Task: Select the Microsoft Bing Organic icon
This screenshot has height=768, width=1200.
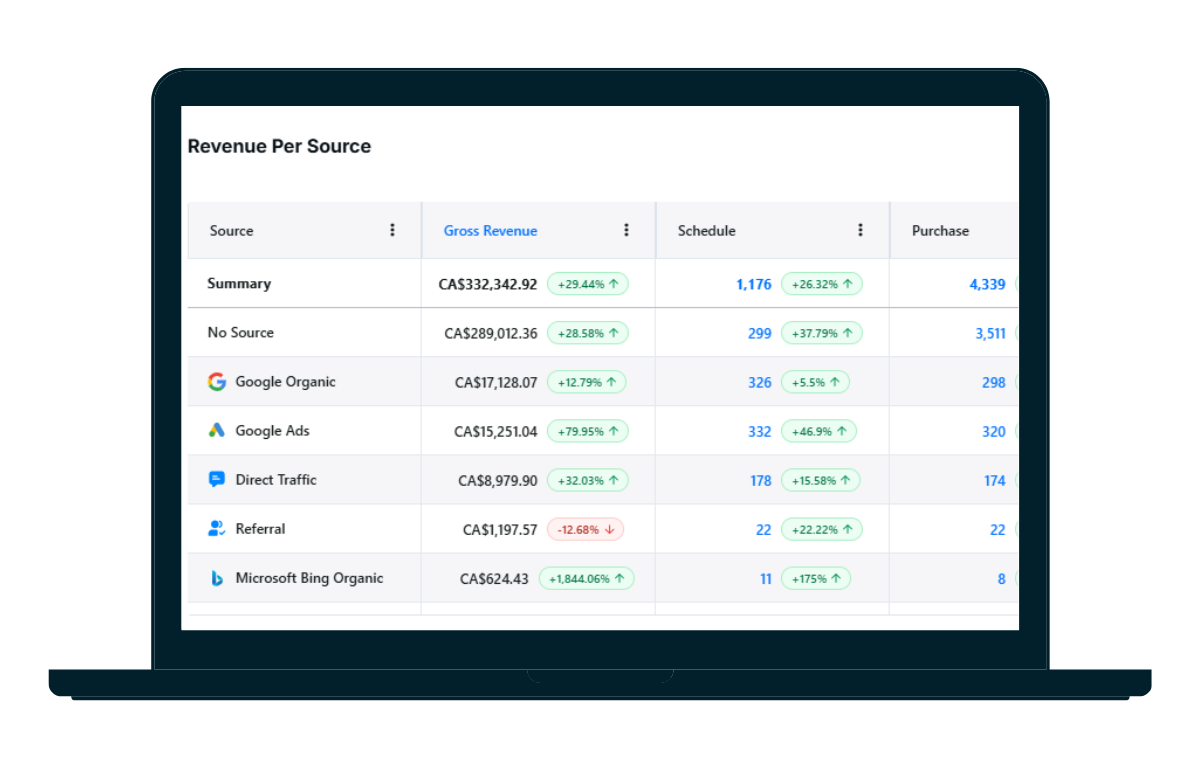Action: pyautogui.click(x=216, y=578)
